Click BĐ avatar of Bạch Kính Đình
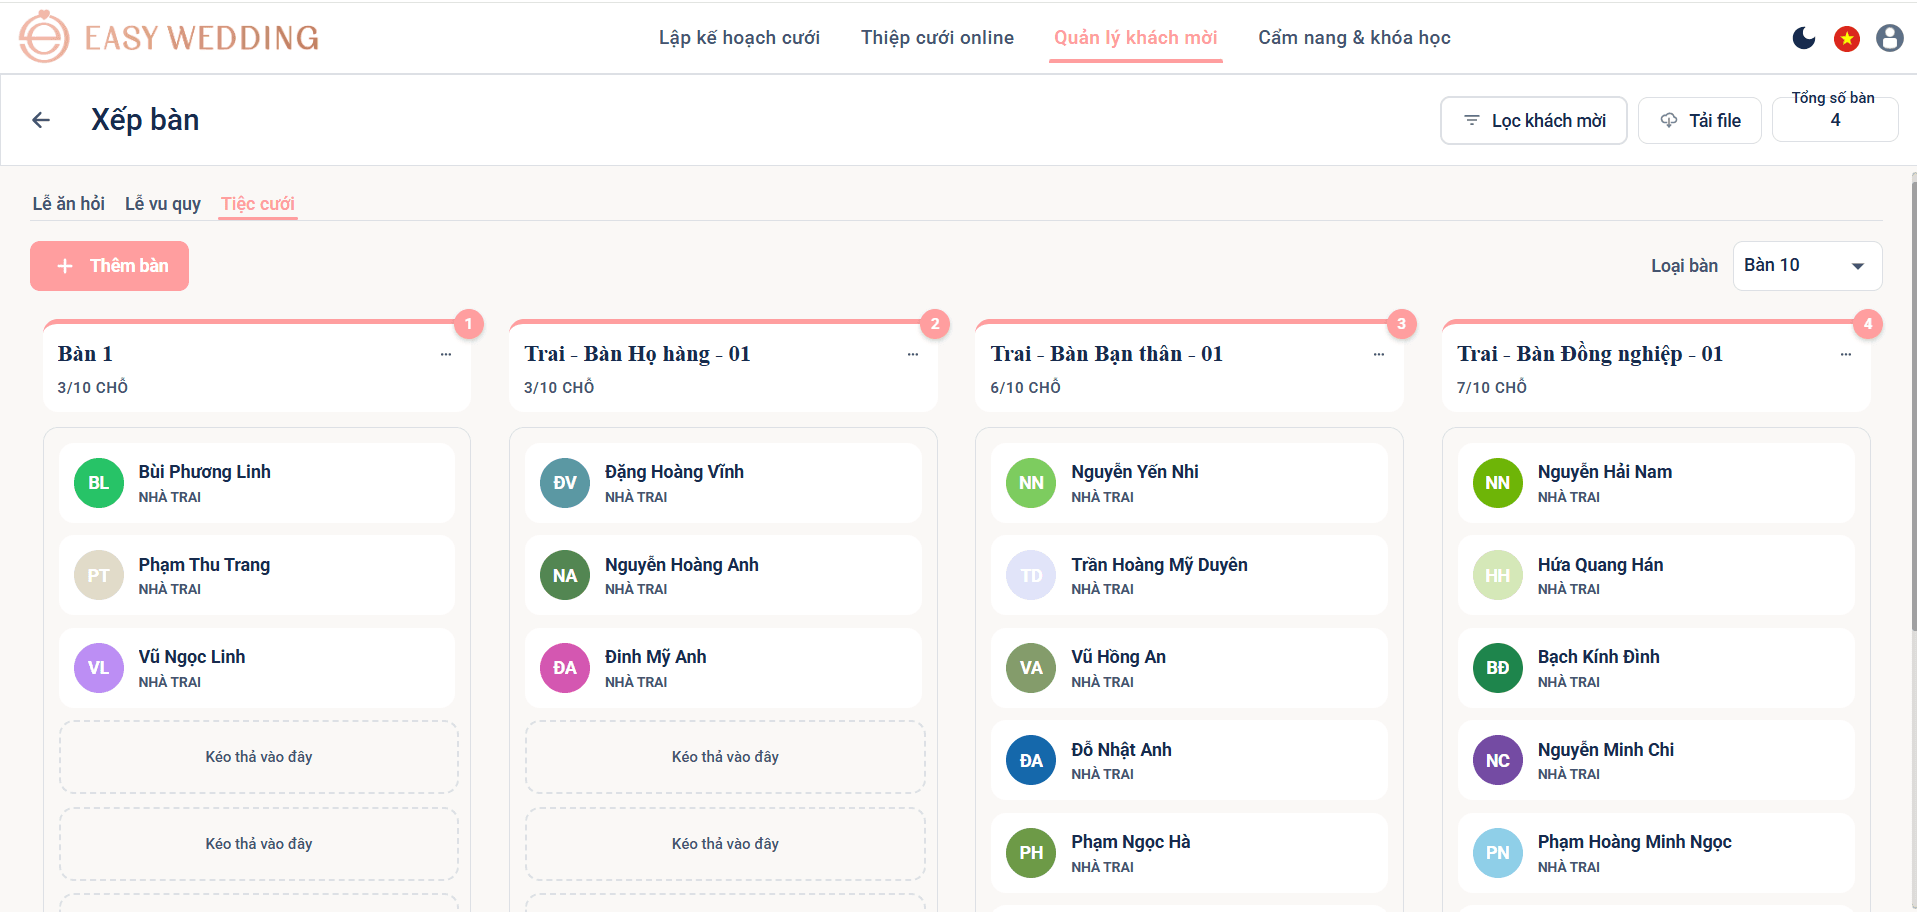 pos(1498,668)
